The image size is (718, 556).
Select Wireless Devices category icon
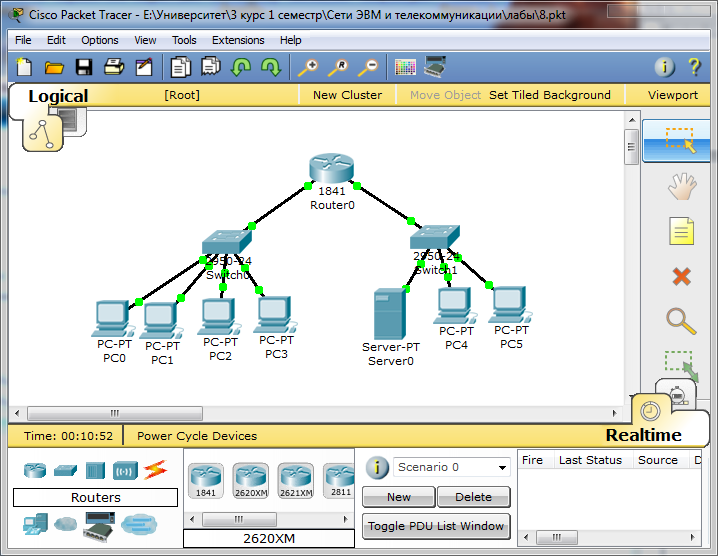tap(125, 470)
